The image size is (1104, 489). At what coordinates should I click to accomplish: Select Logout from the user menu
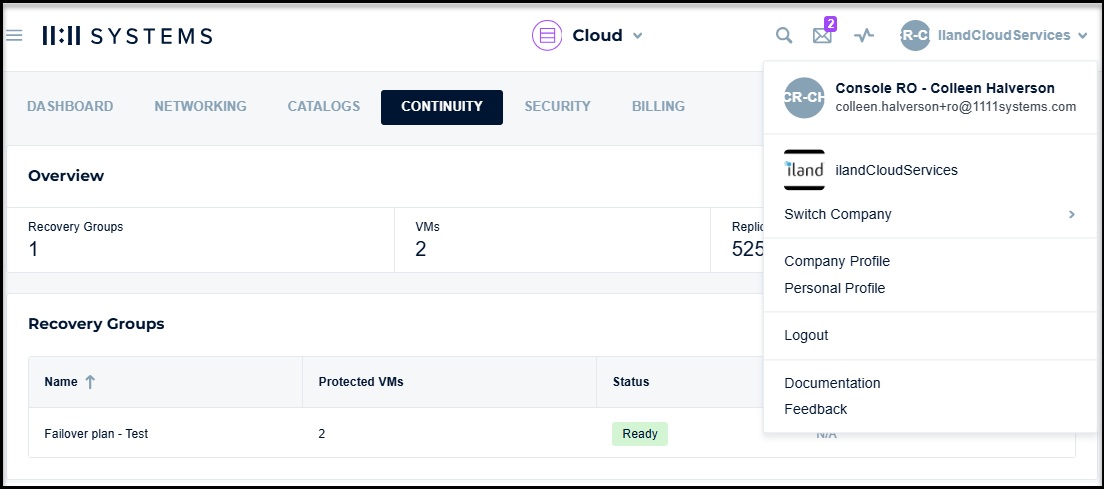pos(806,335)
